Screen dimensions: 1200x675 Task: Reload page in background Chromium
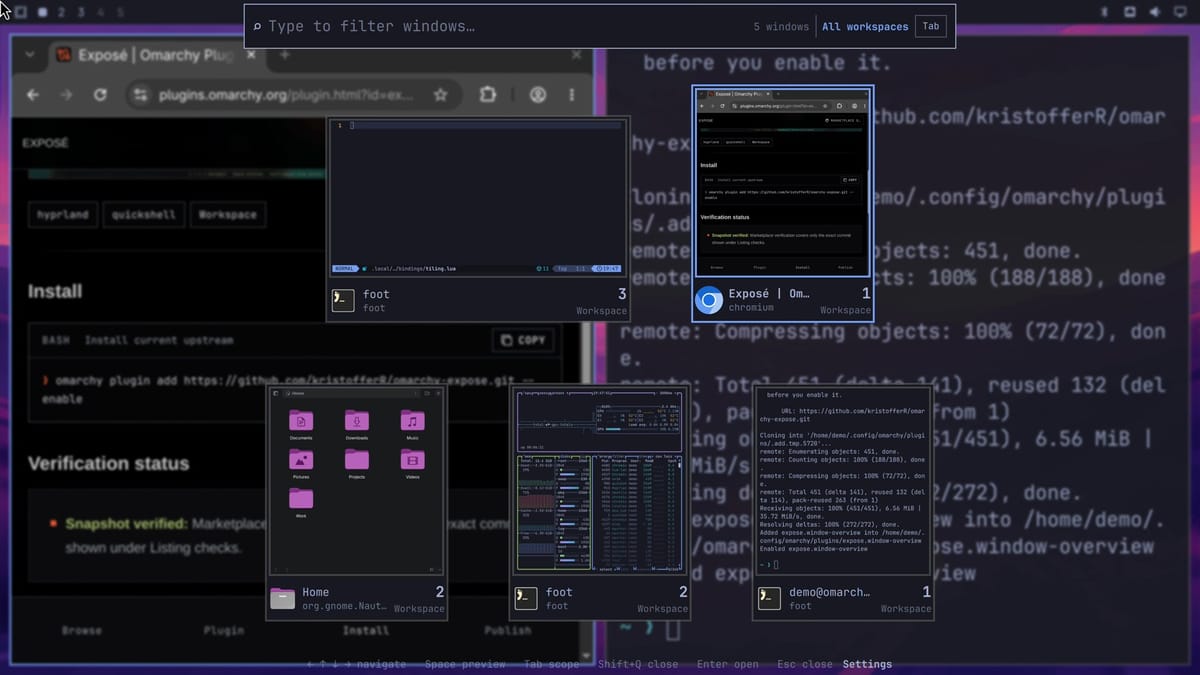pyautogui.click(x=100, y=95)
